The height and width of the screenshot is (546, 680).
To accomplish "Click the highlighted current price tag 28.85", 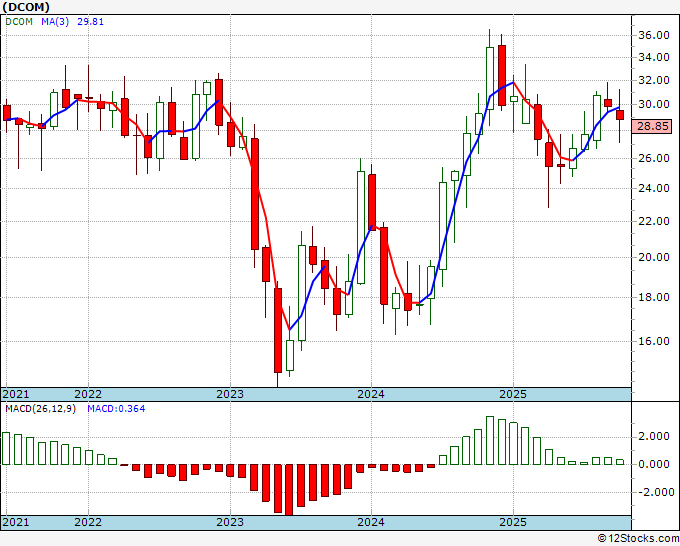I will tap(652, 127).
